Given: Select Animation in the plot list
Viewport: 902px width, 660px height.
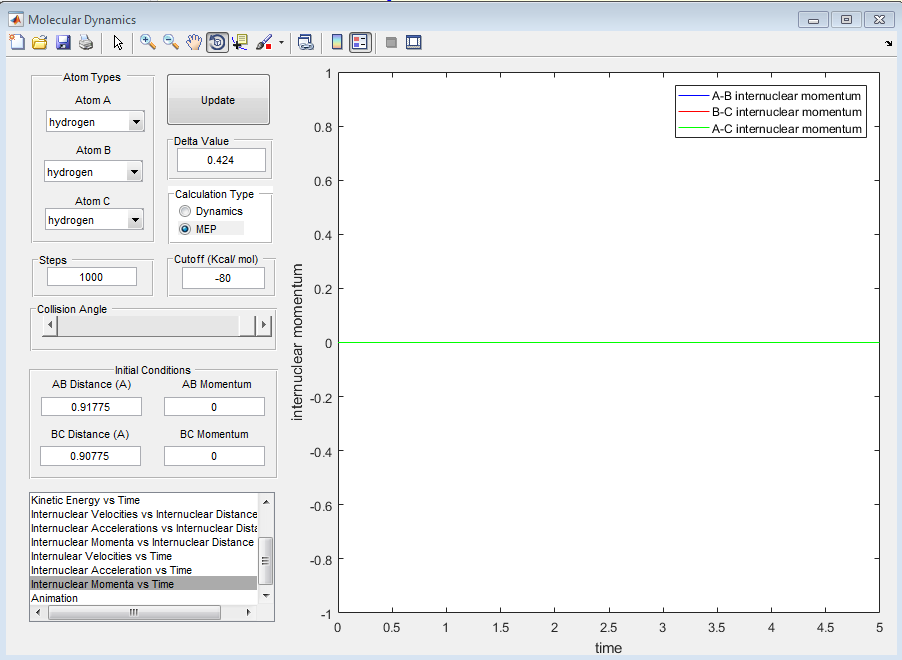Looking at the screenshot, I should pyautogui.click(x=54, y=598).
